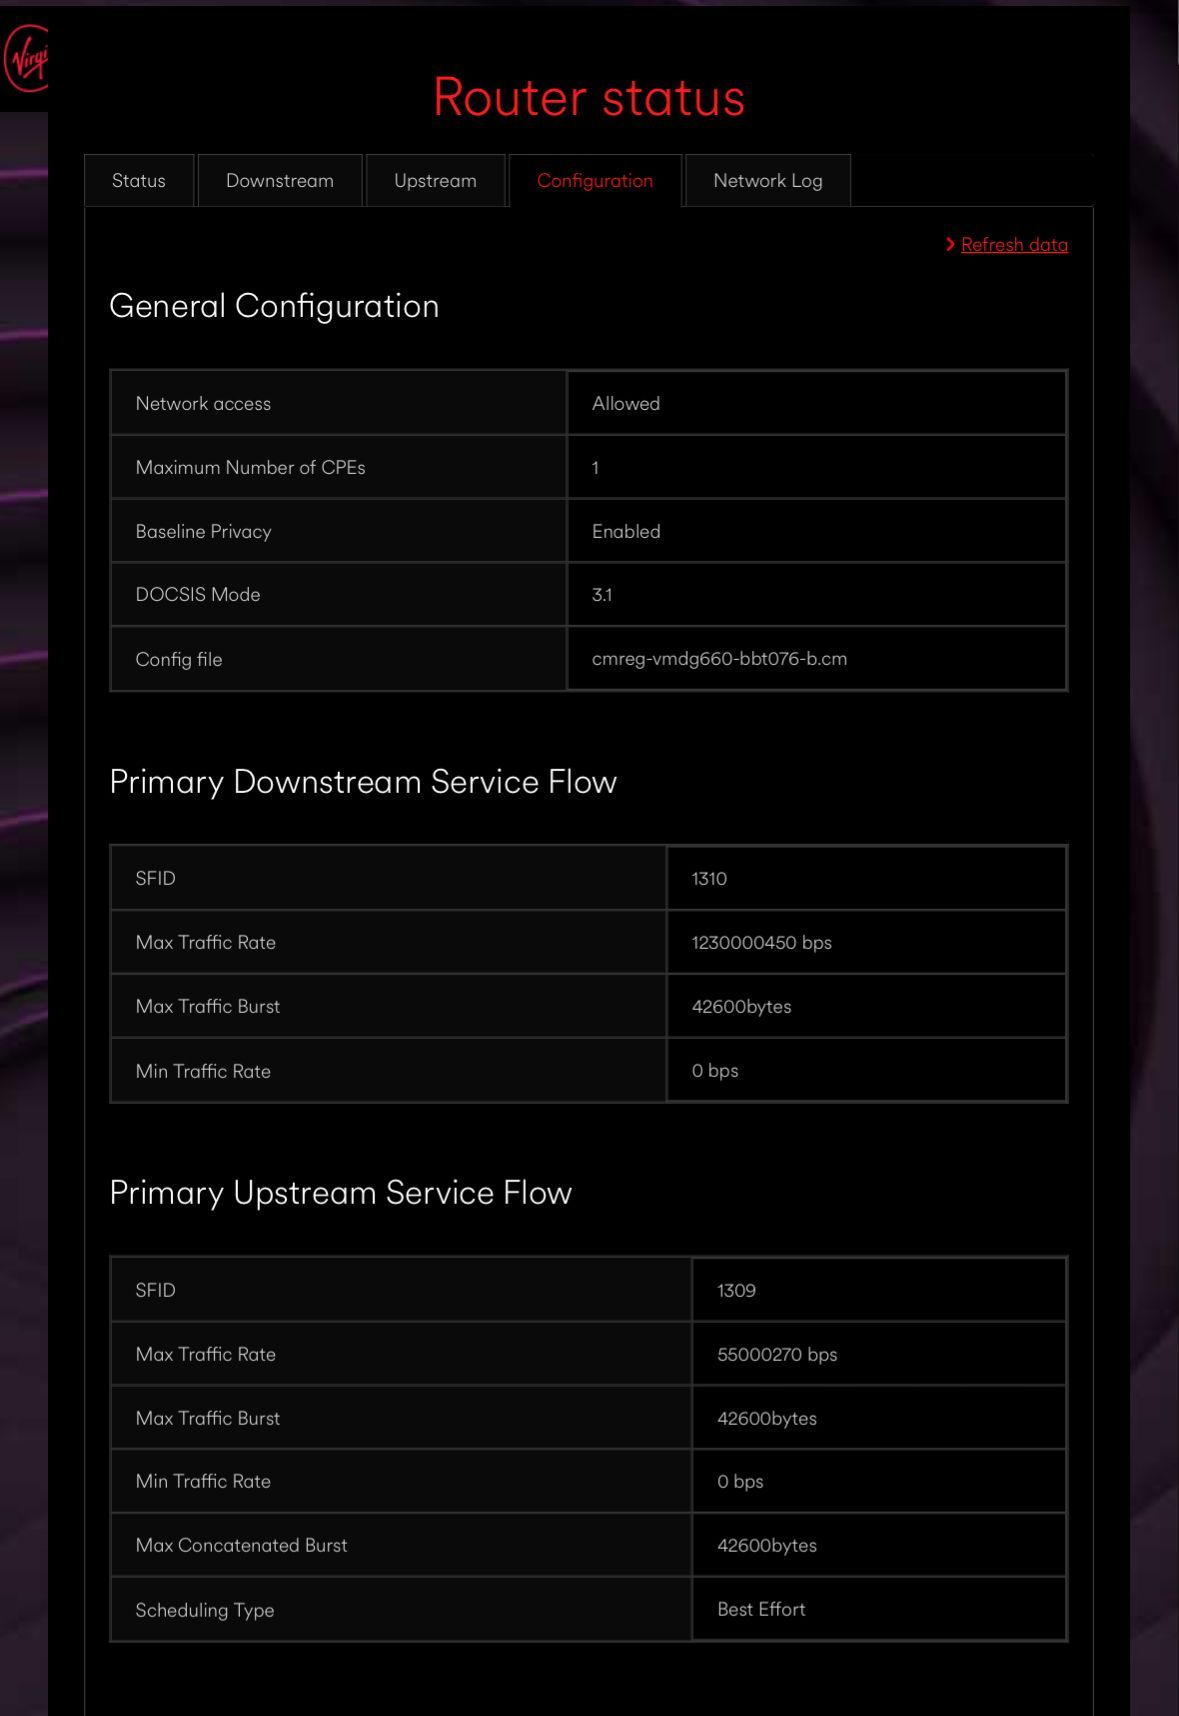The width and height of the screenshot is (1179, 1716).
Task: Click the Router status page title
Action: [589, 97]
